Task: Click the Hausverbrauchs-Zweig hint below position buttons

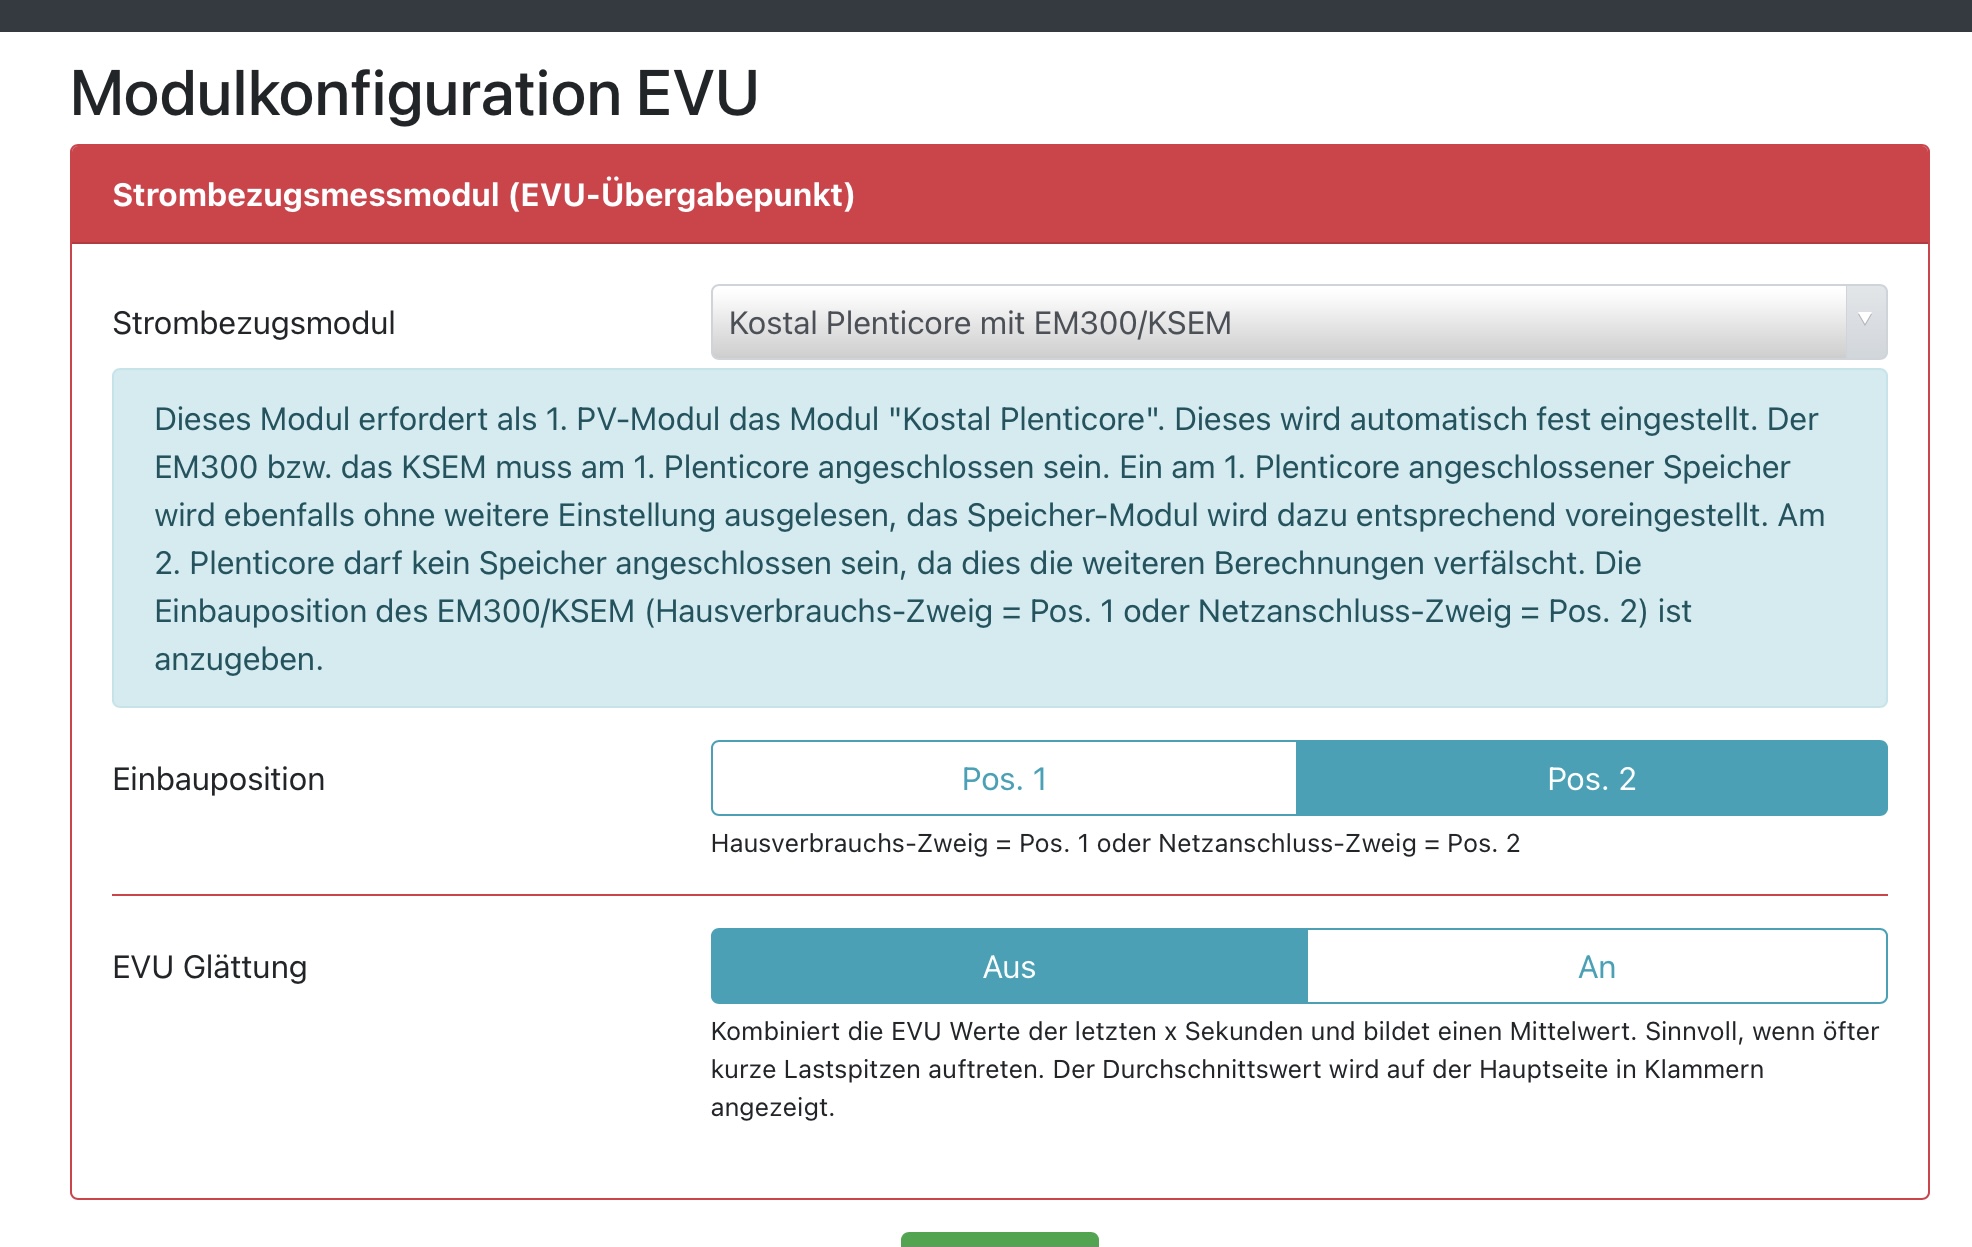Action: coord(1114,843)
